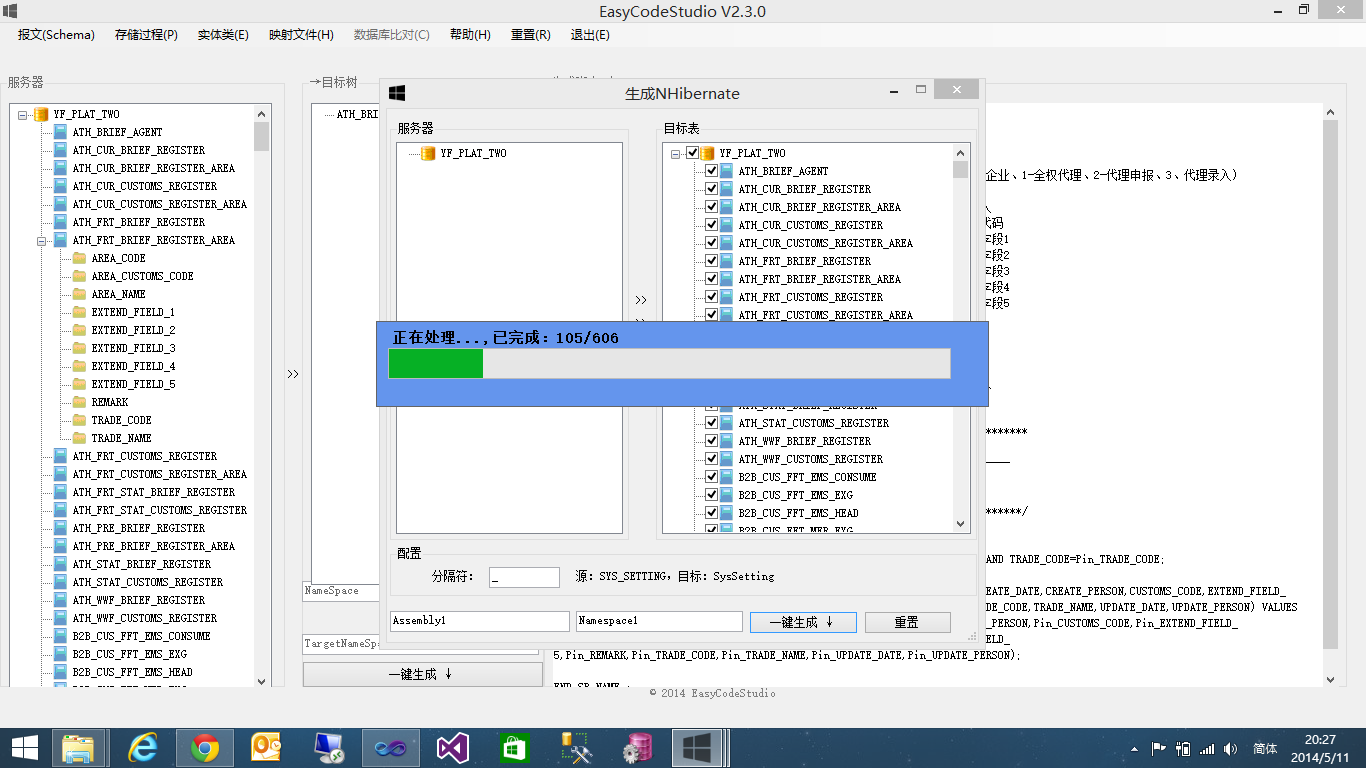Uncheck ATH_CUR_BRIEF_REGISTER in the target table list

[x=712, y=189]
